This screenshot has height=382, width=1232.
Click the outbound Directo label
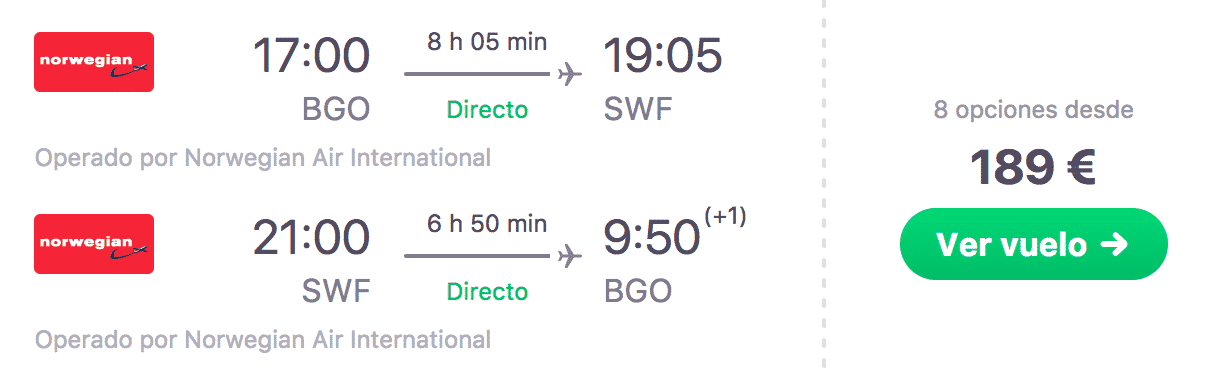coord(487,109)
